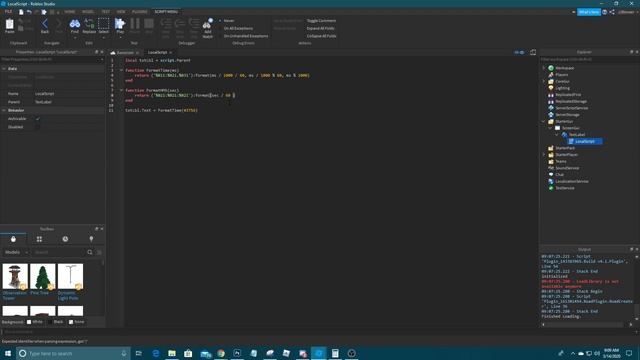Switch to the VIEW ribbon tab
Image resolution: width=640 pixels, height=360 pixels.
[121, 12]
